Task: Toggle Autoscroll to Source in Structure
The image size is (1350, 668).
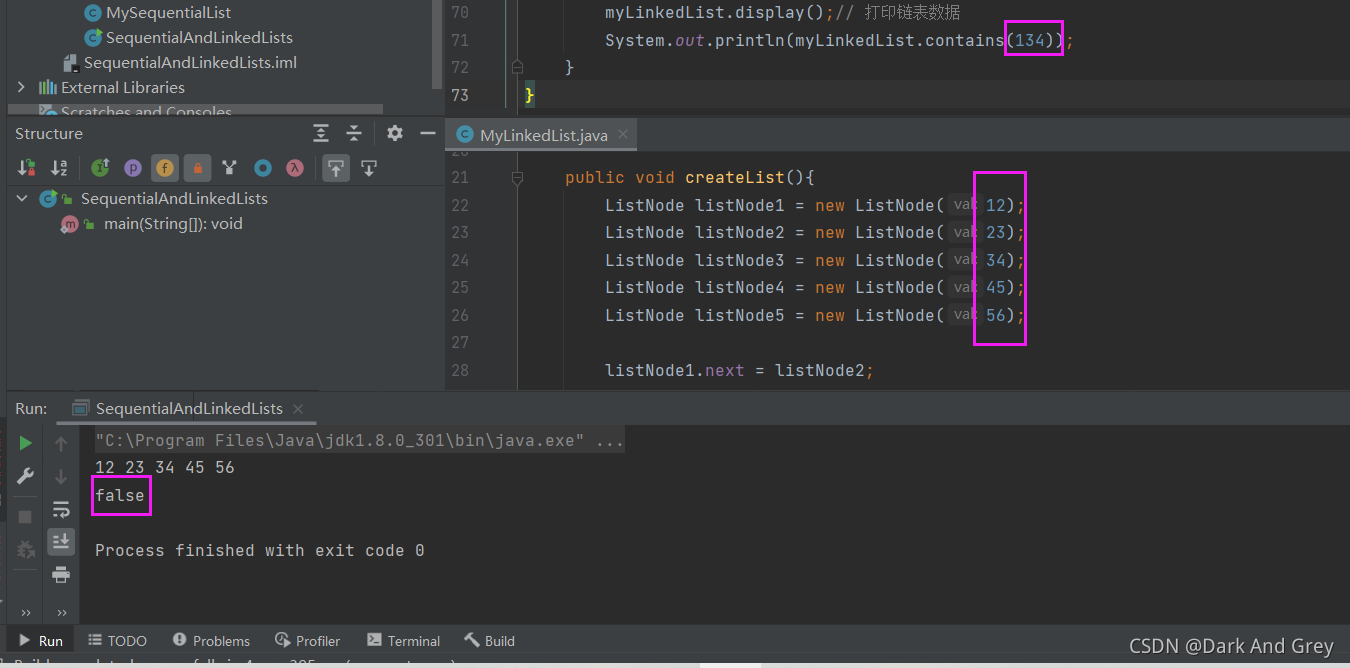Action: pos(336,168)
